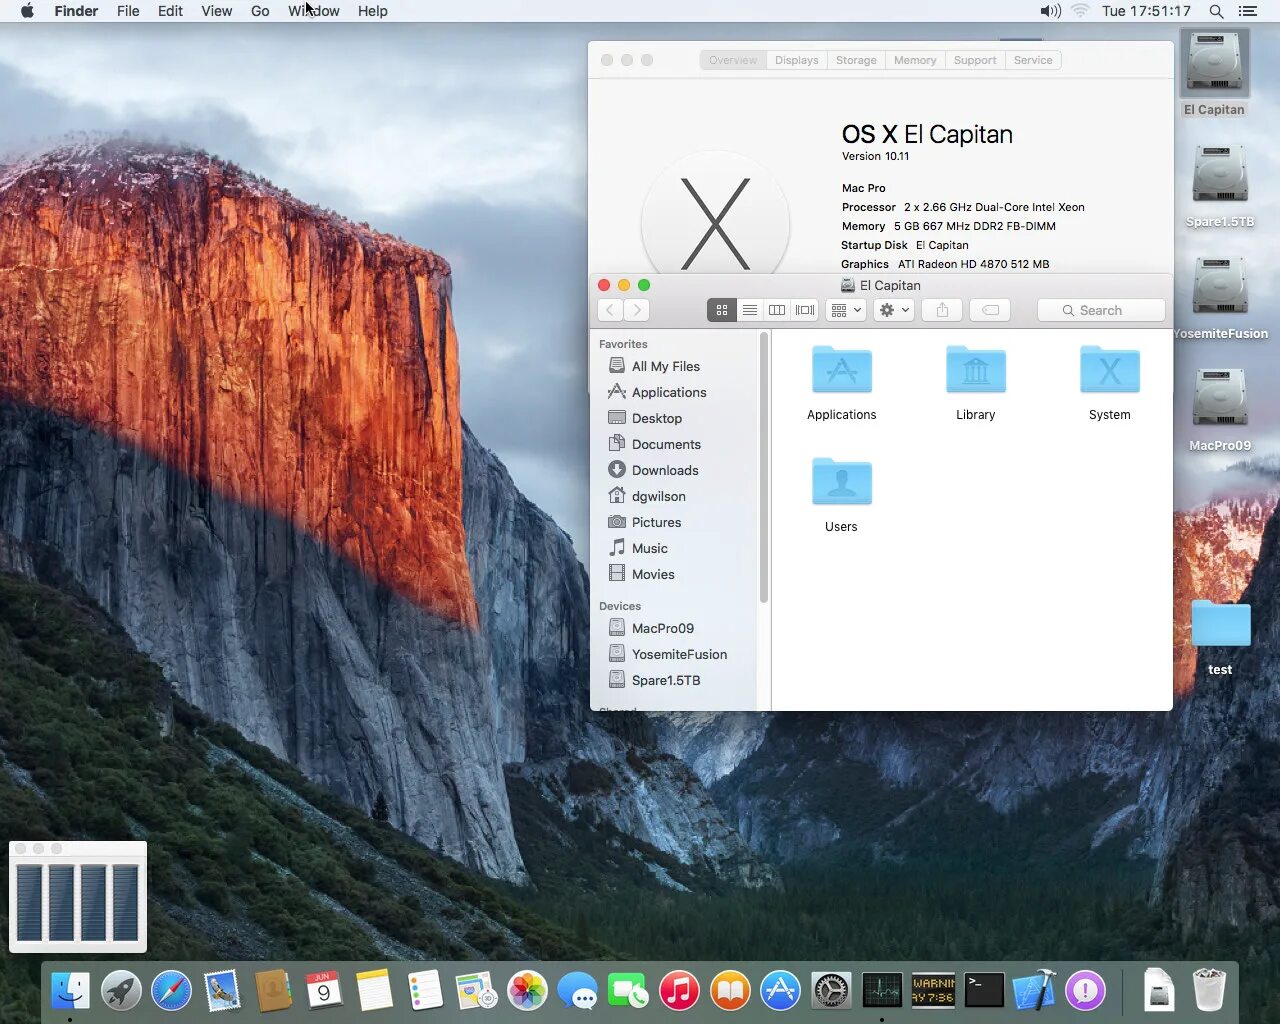Screen dimensions: 1280x1024
Task: Open System Preferences in the Dock
Action: tap(831, 991)
